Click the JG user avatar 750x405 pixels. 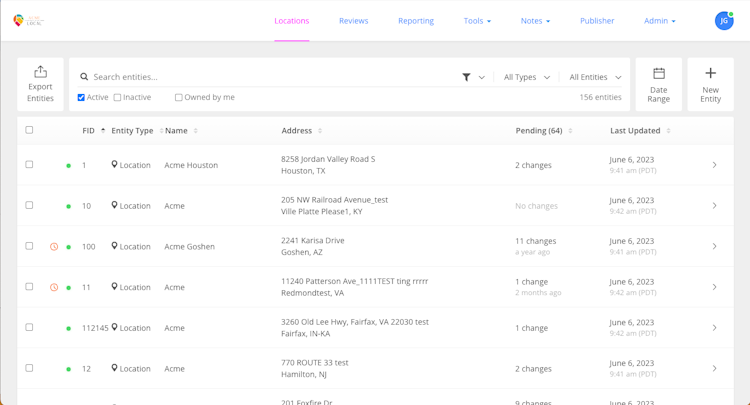(x=724, y=21)
